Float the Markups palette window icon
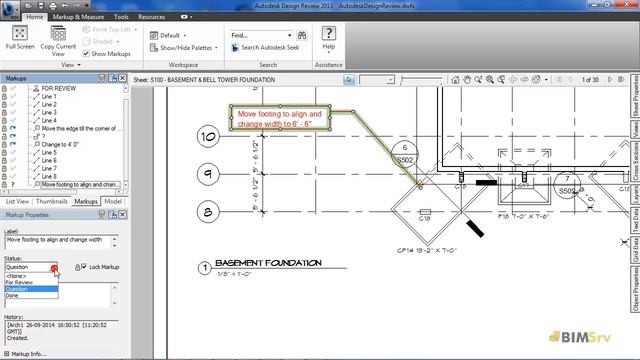This screenshot has height=360, width=640. coord(113,78)
